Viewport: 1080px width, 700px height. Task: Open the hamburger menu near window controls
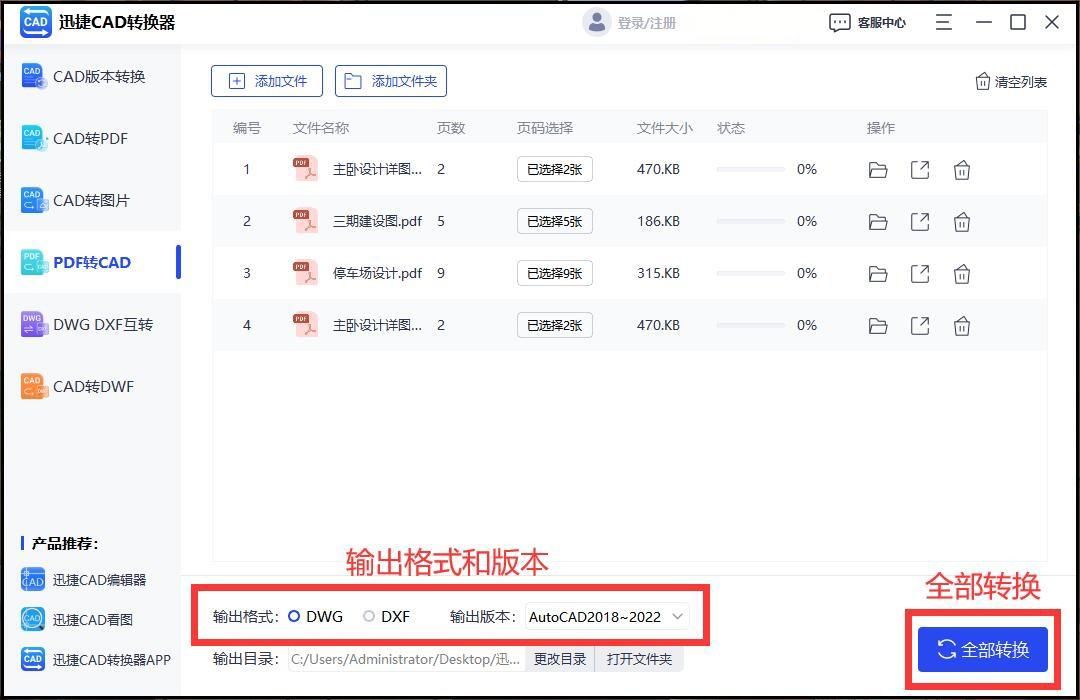[943, 21]
